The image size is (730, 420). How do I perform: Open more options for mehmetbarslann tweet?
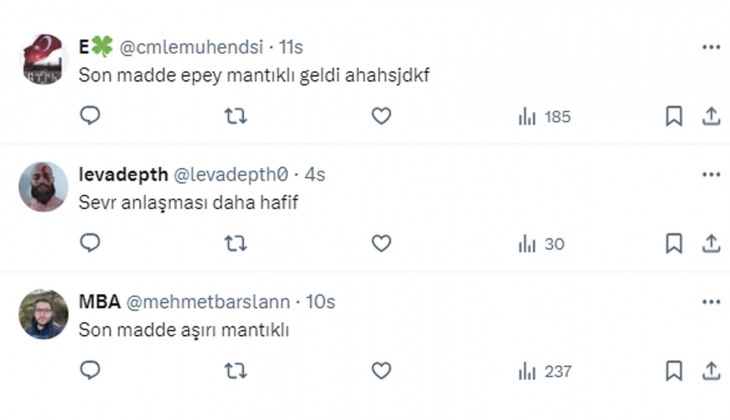pos(711,301)
